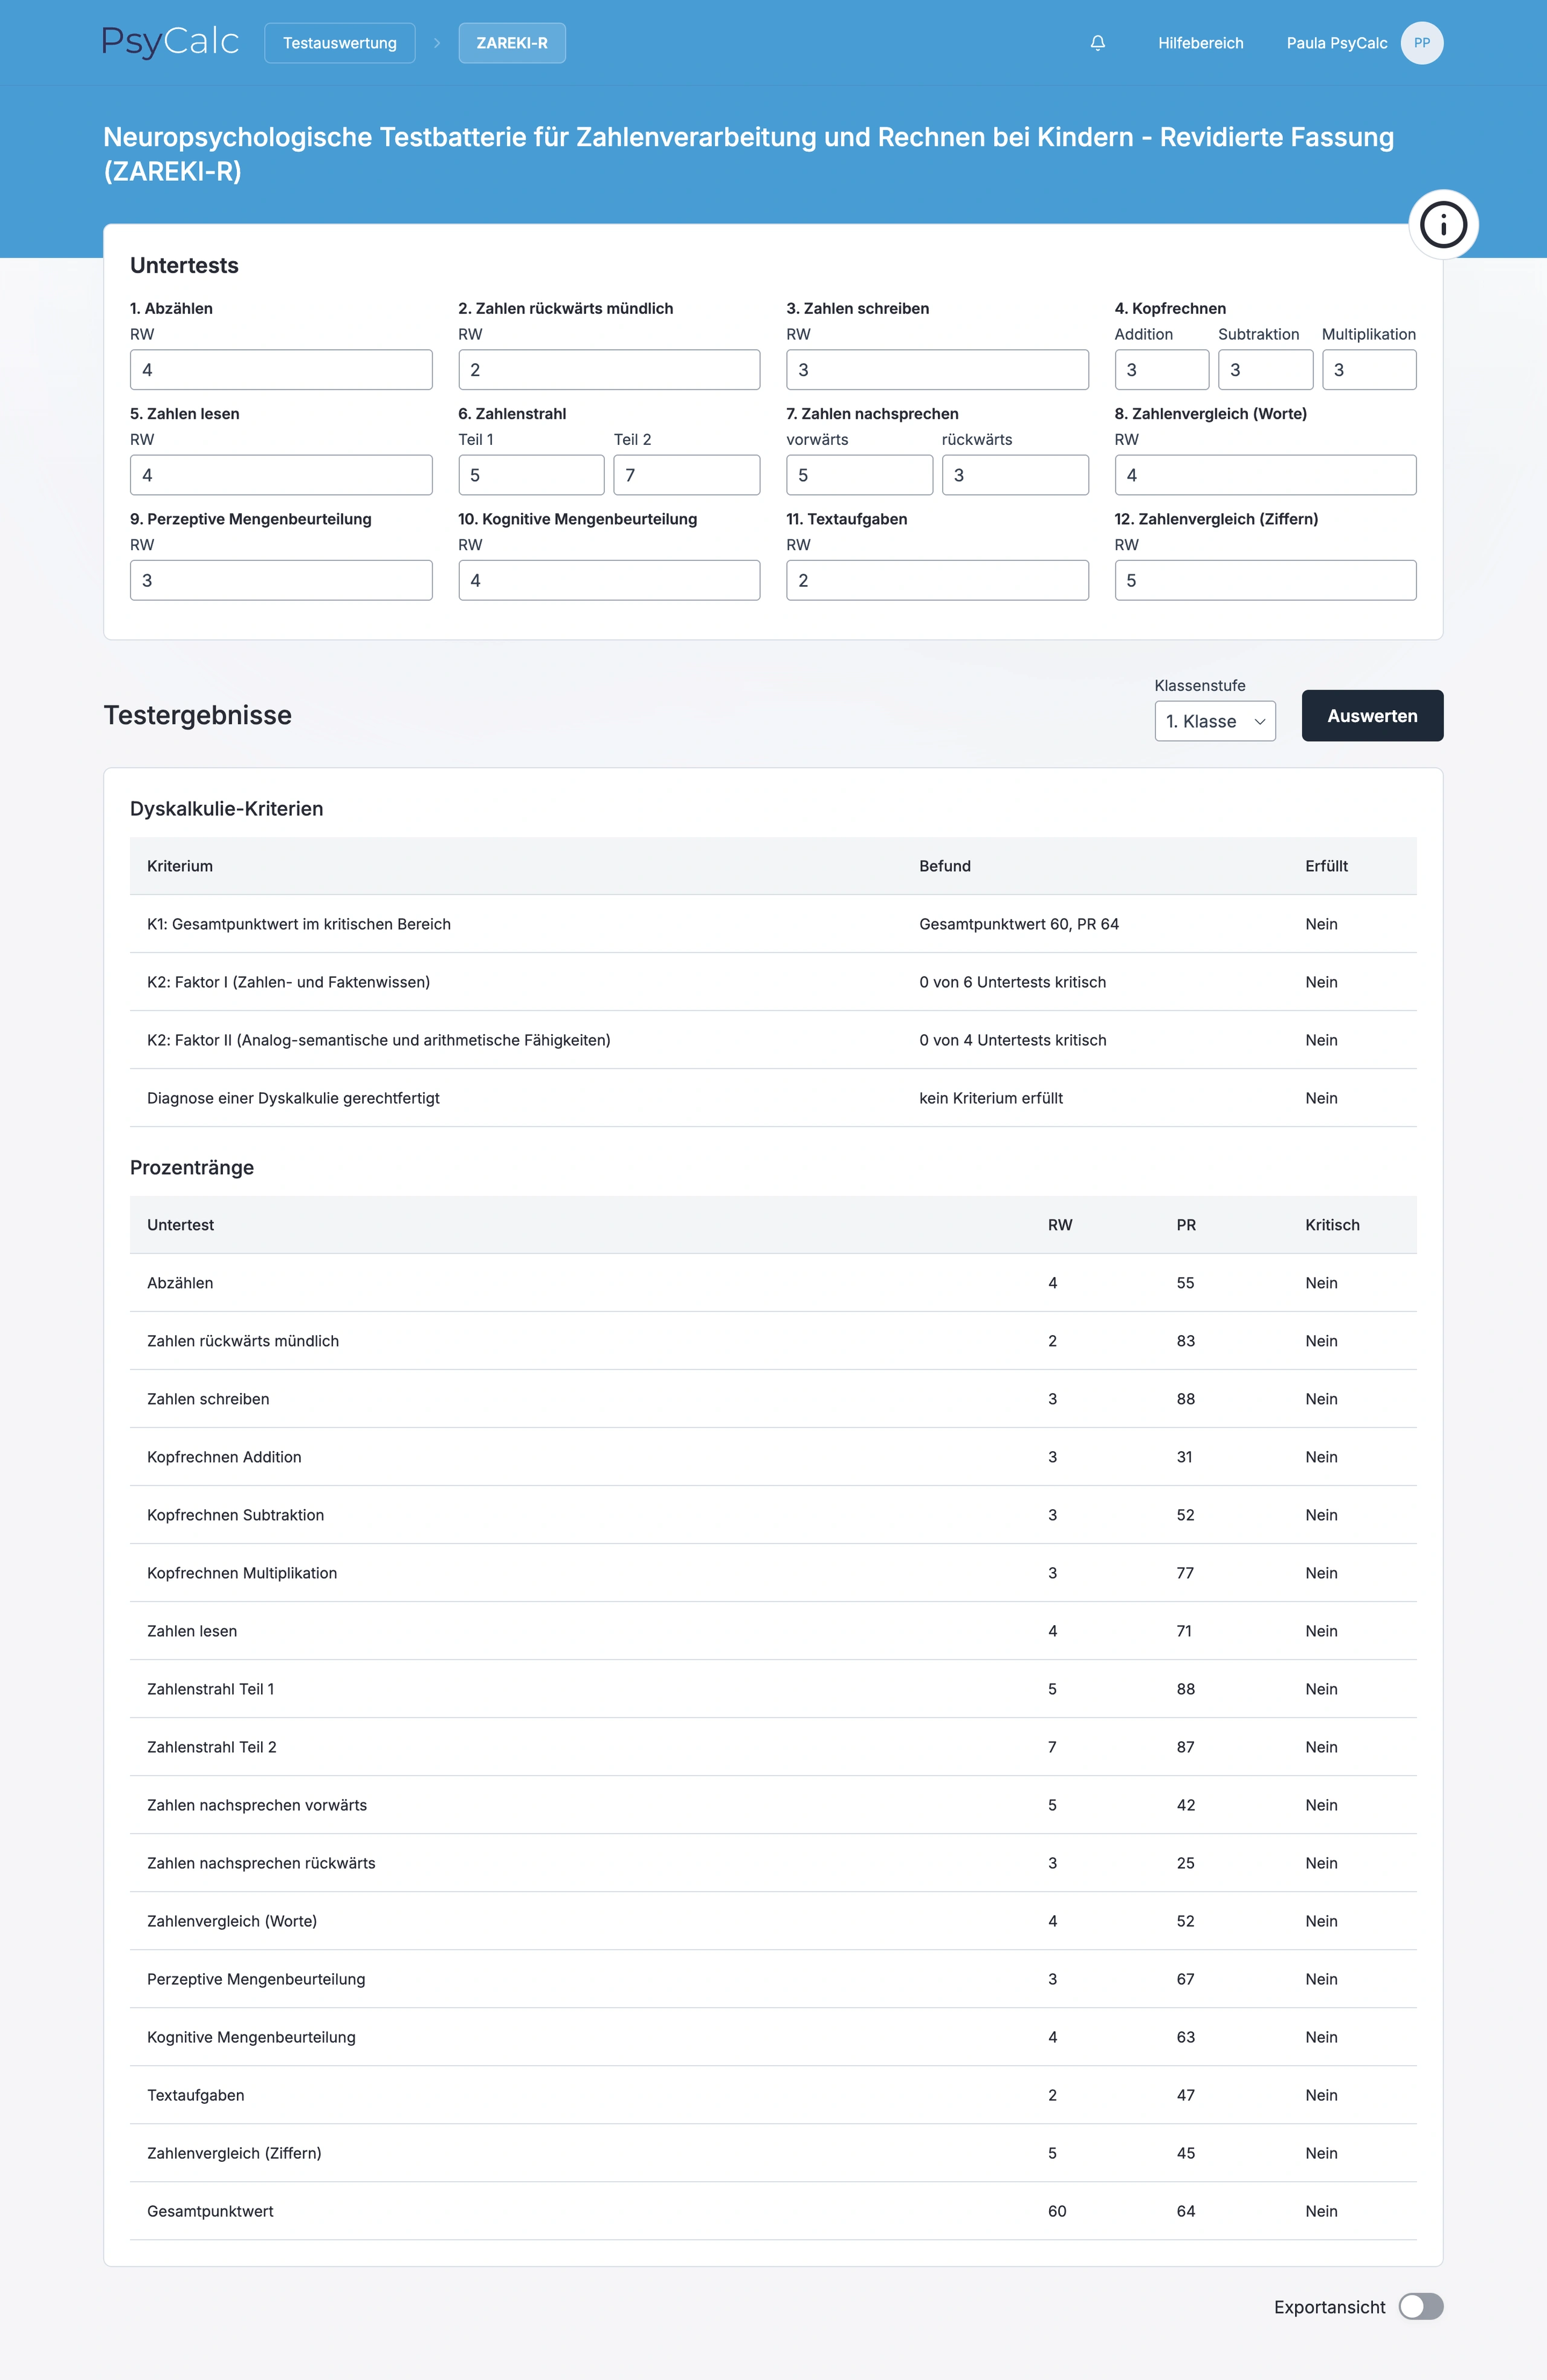Focus the Textaufgaben RW field
1547x2380 pixels.
937,580
